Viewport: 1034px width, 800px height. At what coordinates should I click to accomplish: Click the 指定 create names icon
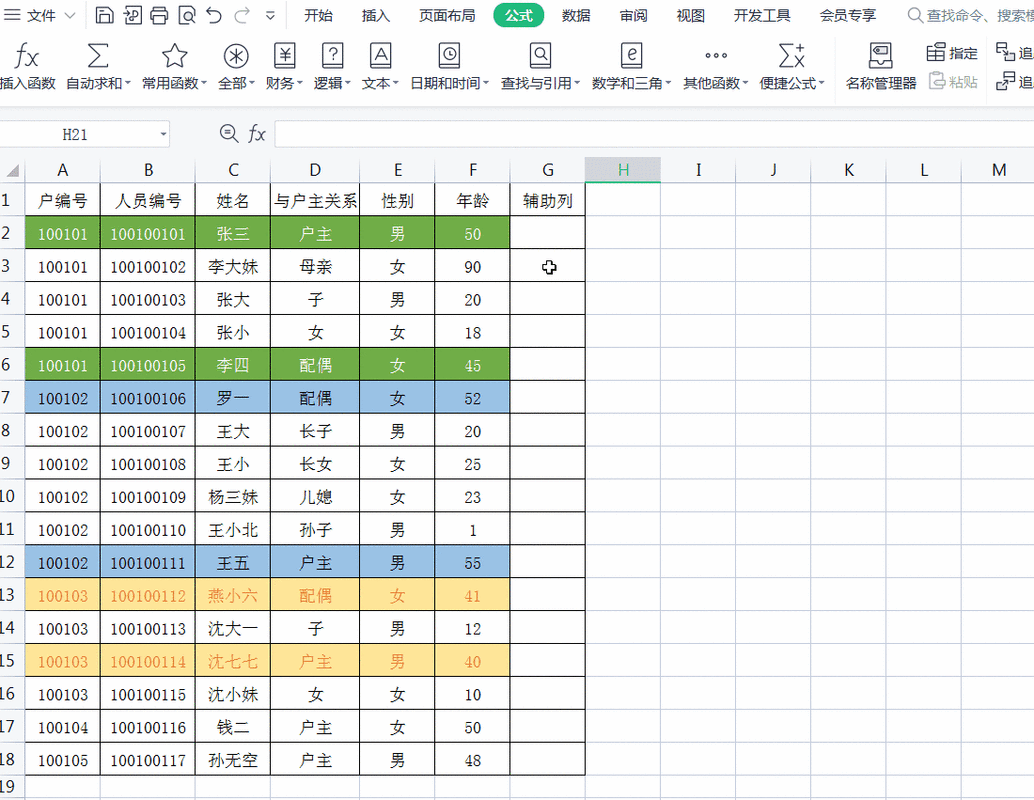(x=950, y=53)
